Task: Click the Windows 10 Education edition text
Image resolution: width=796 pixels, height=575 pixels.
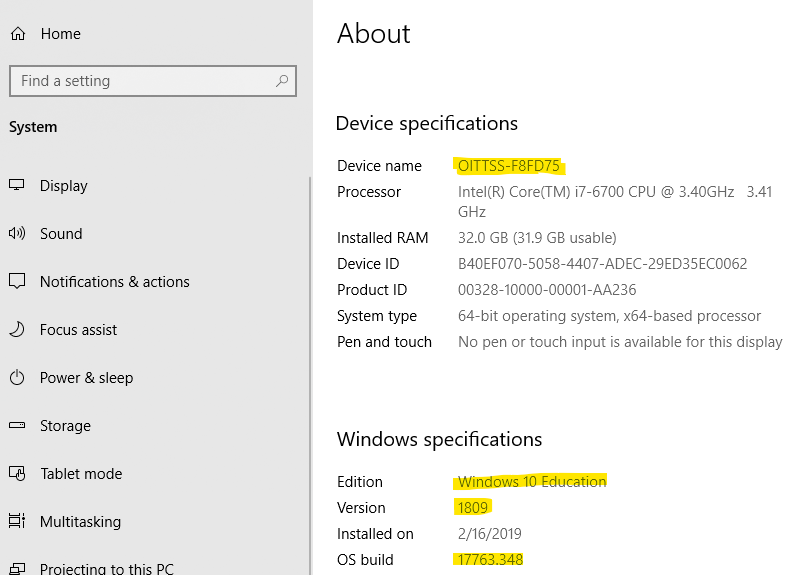Action: [x=532, y=482]
